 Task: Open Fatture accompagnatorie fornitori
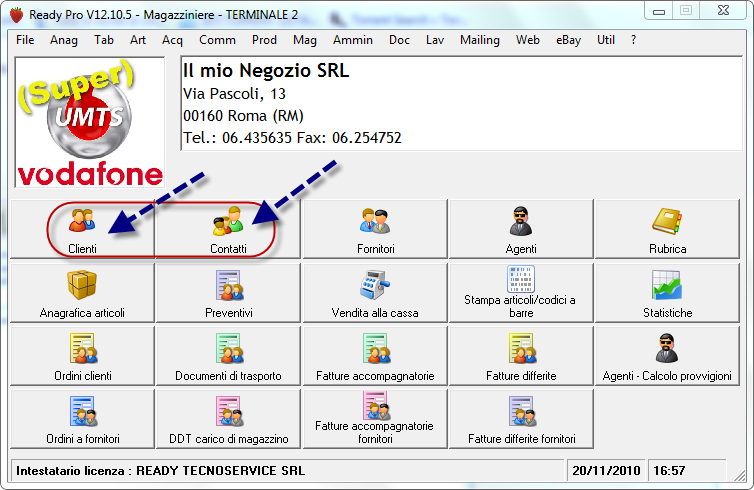375,419
